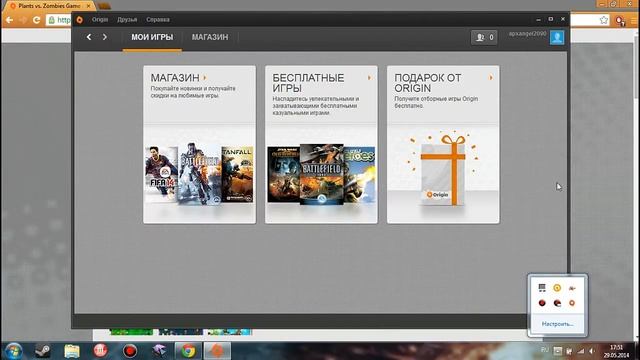Screen dimensions: 640x360
Task: Click the red-black-white ball tray popup icon
Action: pos(557,303)
